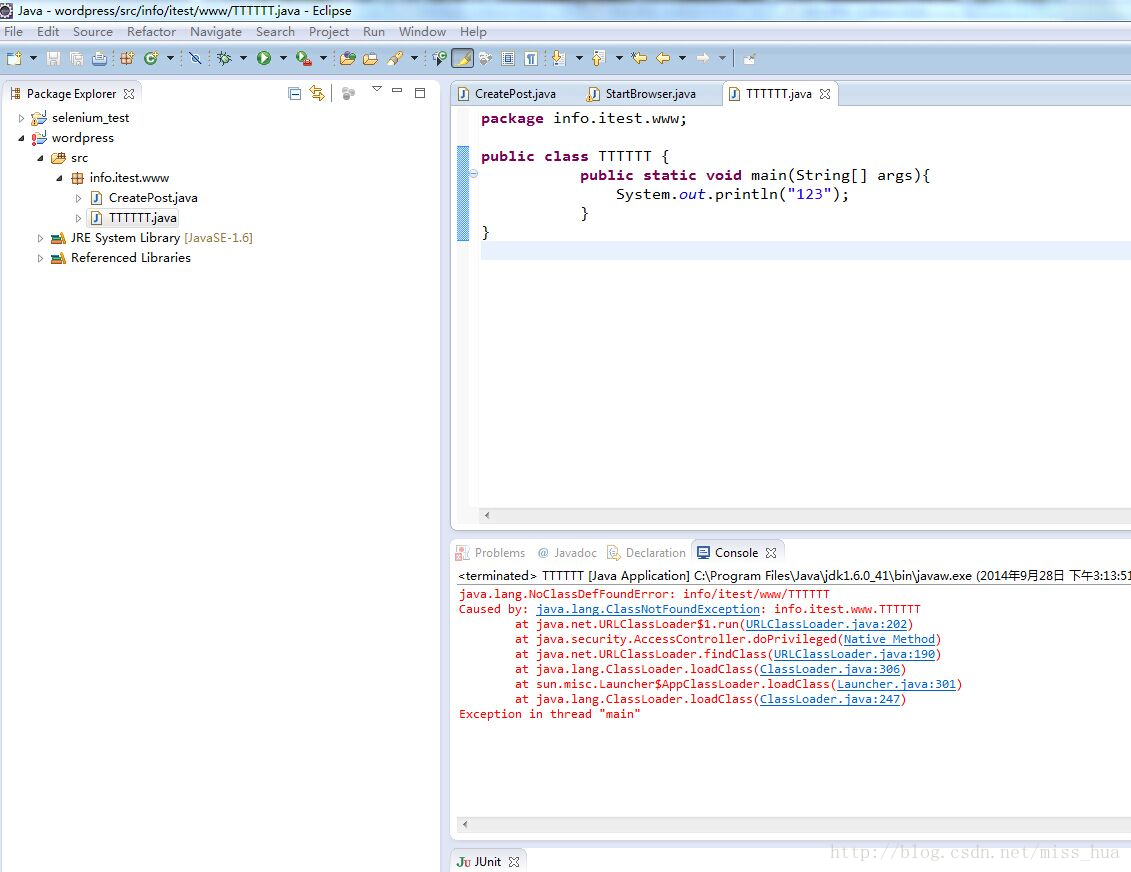Open the Run dropdown arrow
This screenshot has height=872, width=1131.
click(283, 58)
